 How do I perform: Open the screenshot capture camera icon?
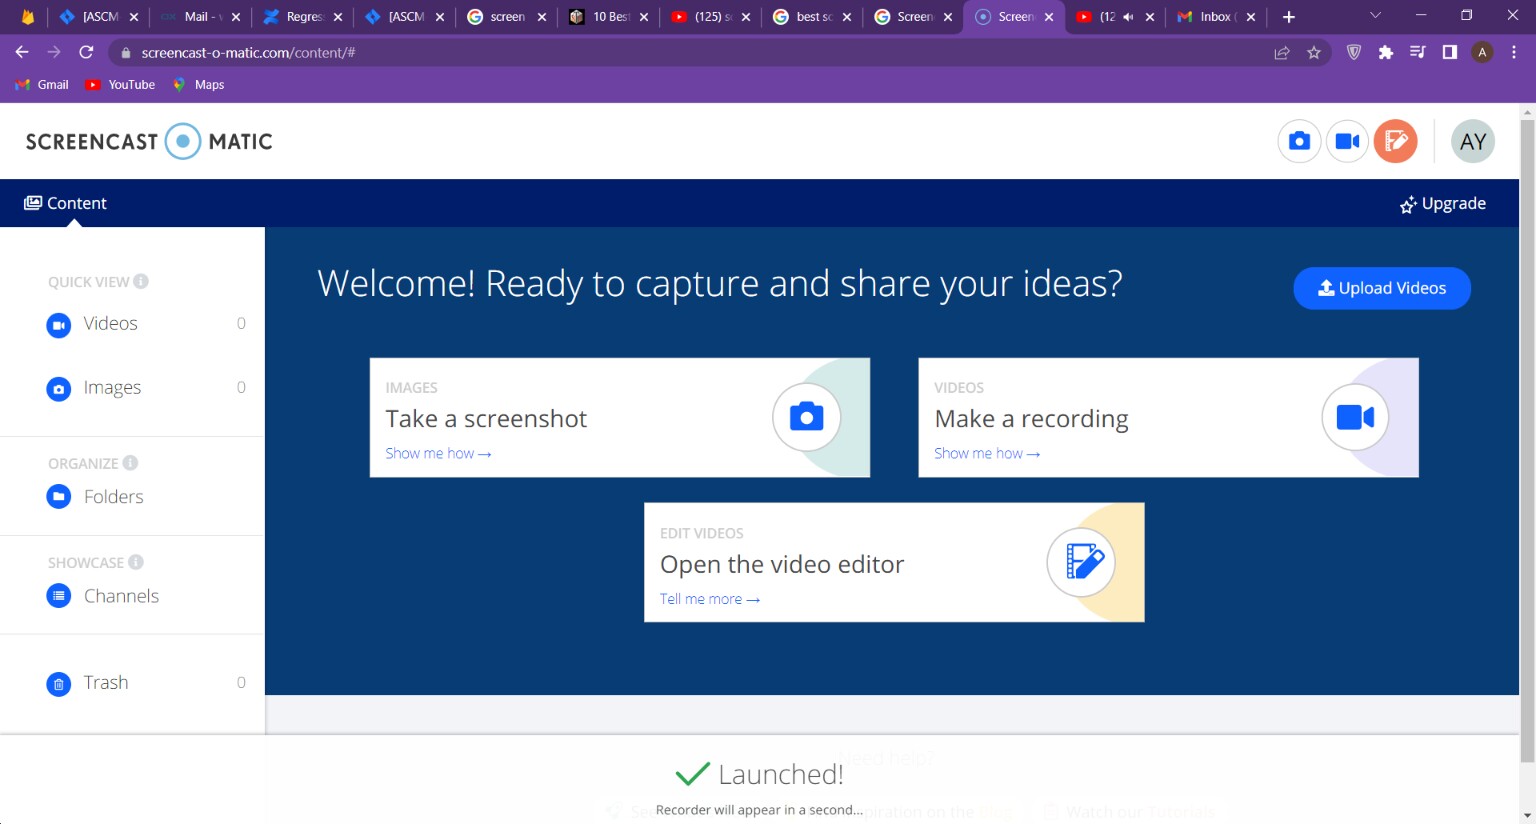tap(1299, 141)
